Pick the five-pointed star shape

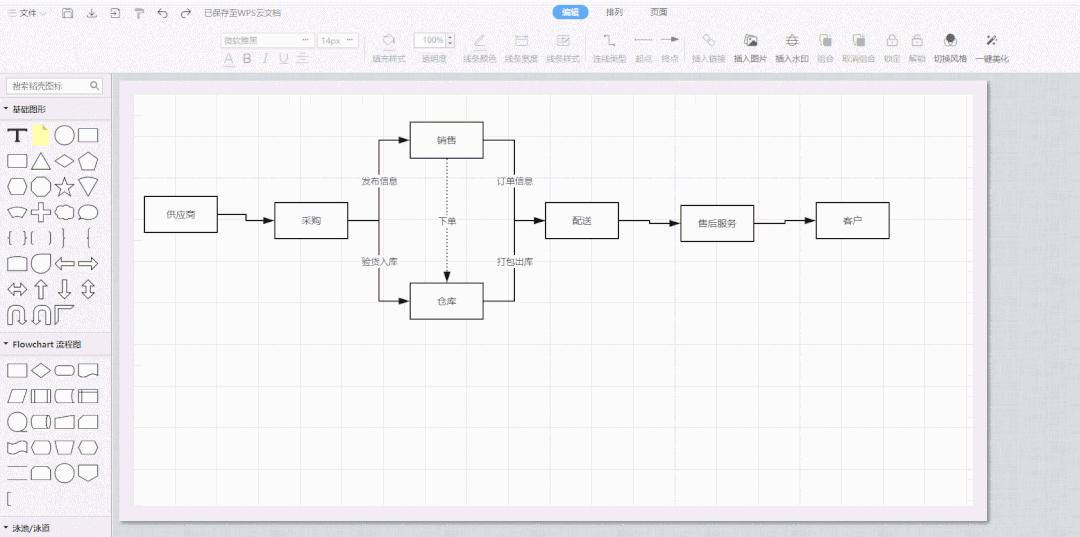tap(65, 186)
